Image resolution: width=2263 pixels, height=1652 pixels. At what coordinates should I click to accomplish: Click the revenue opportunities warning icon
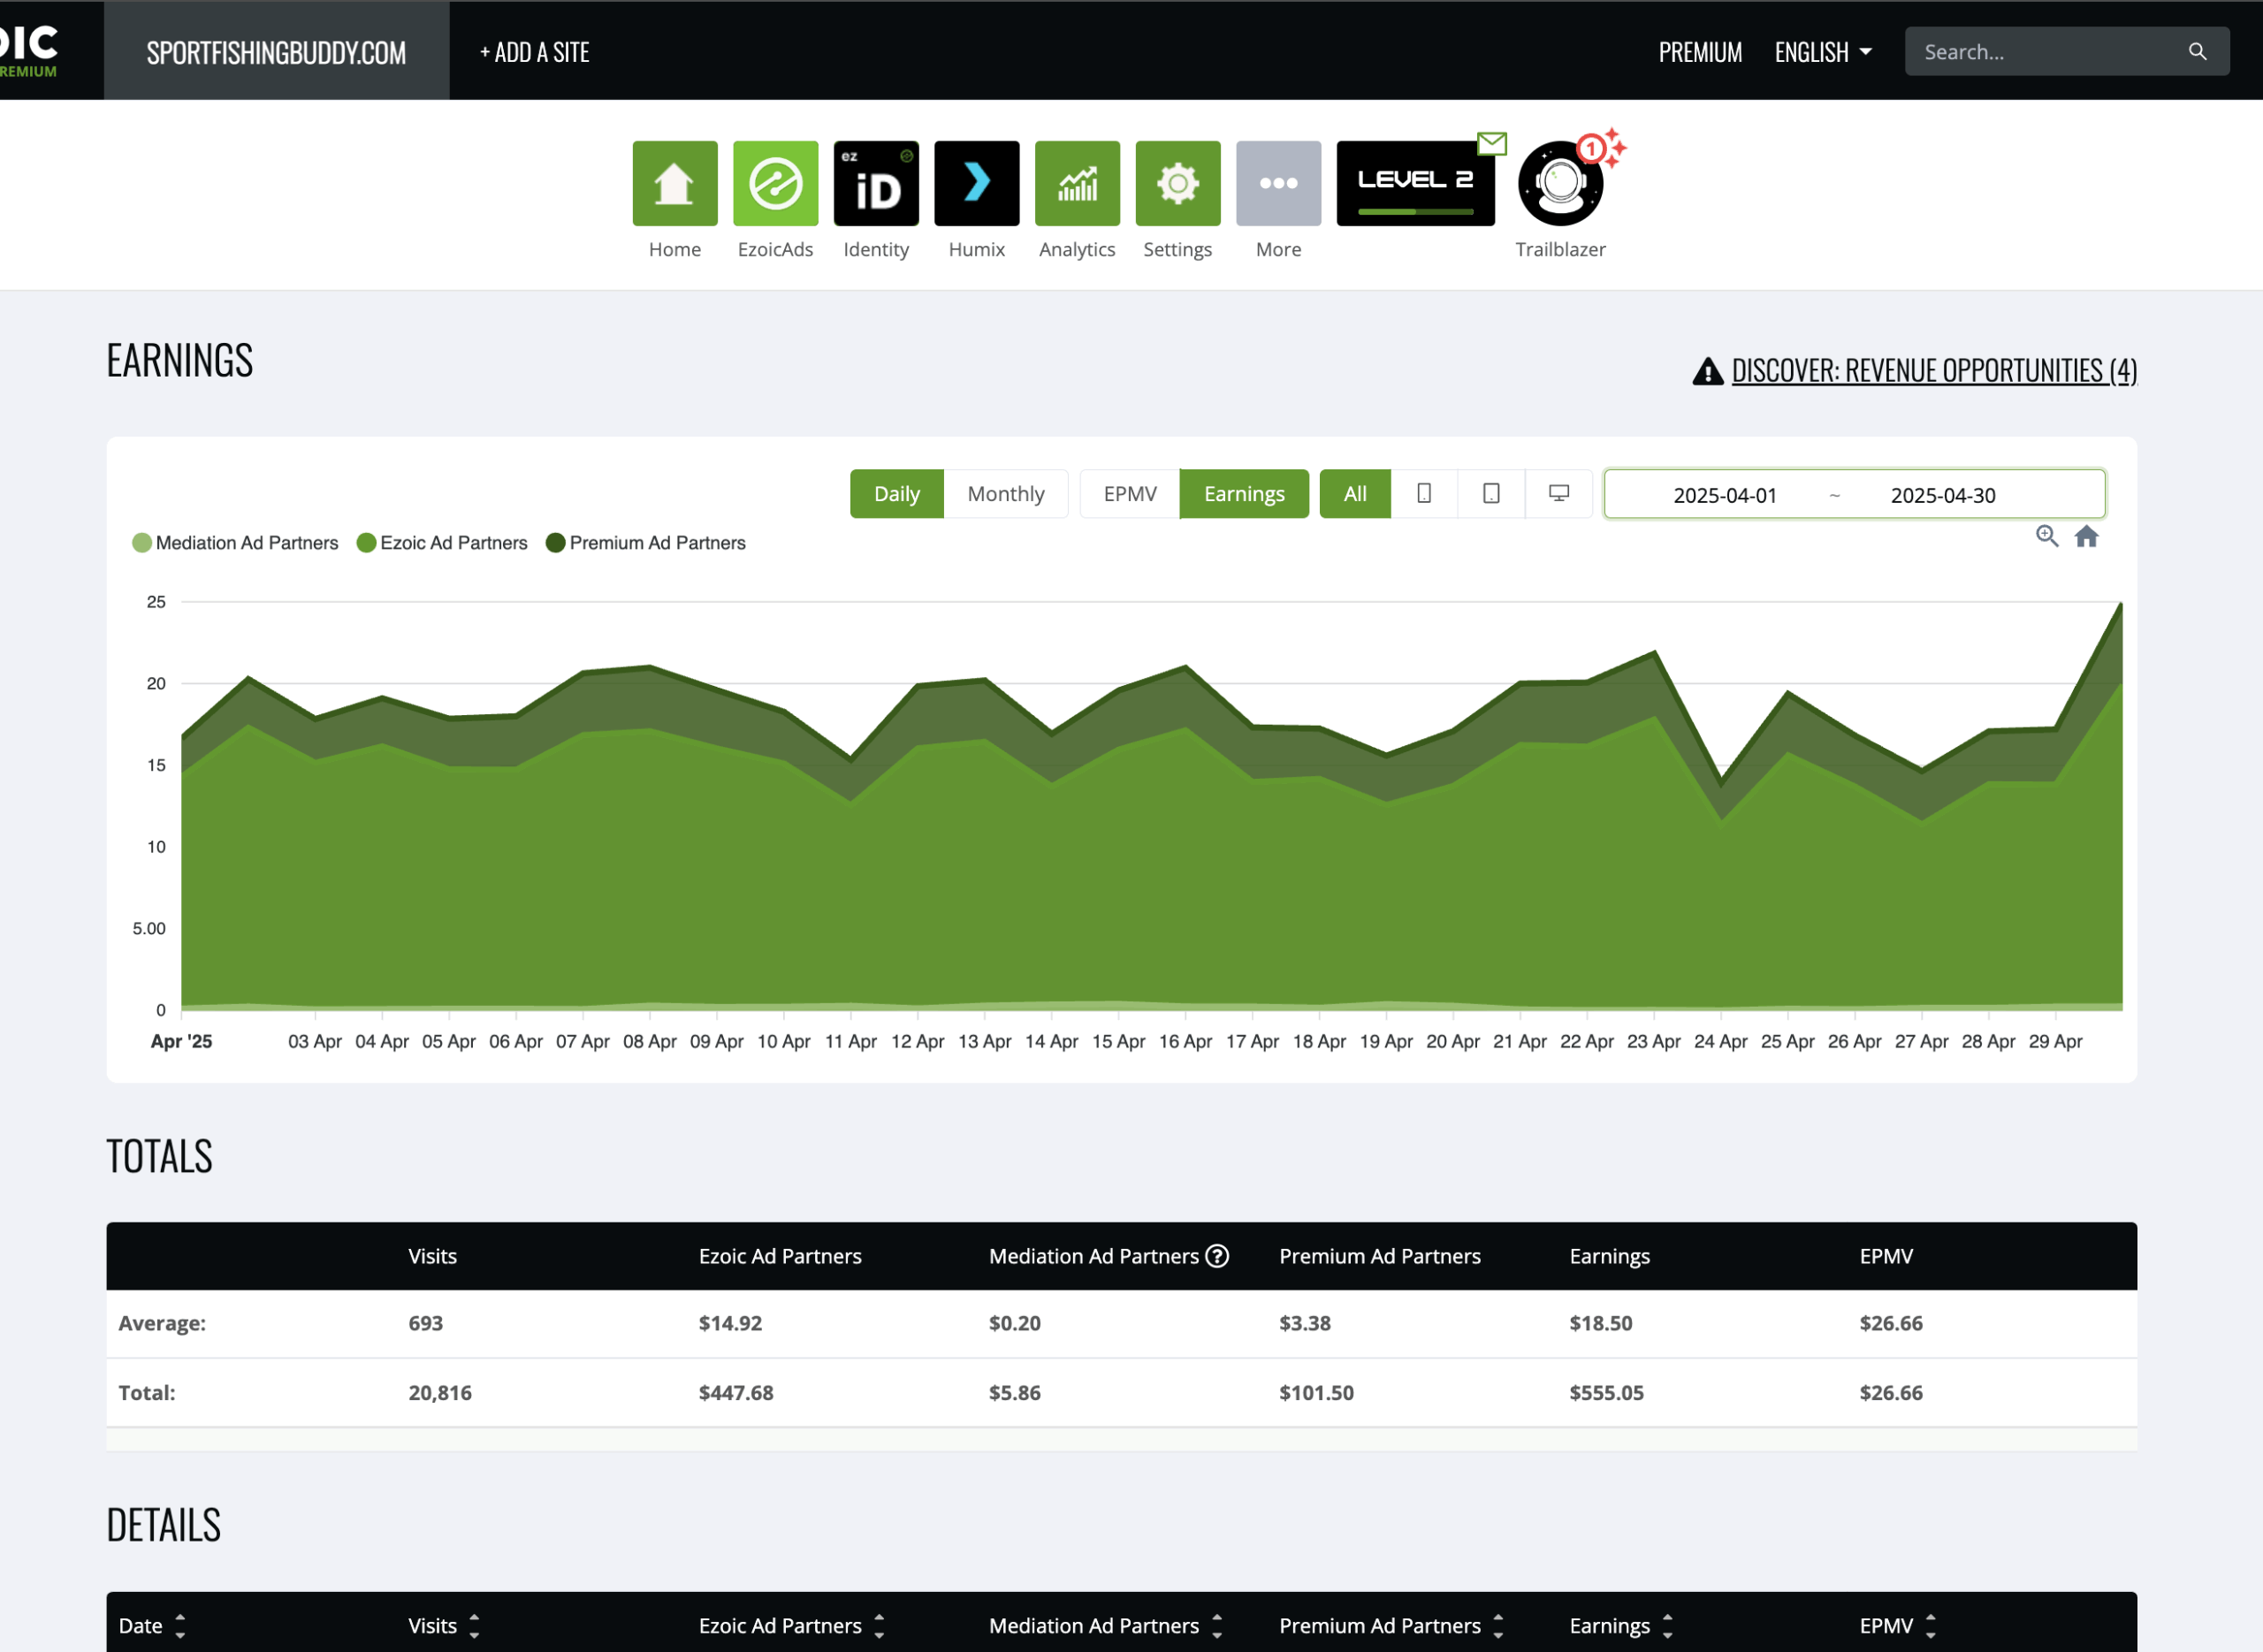click(x=1708, y=371)
